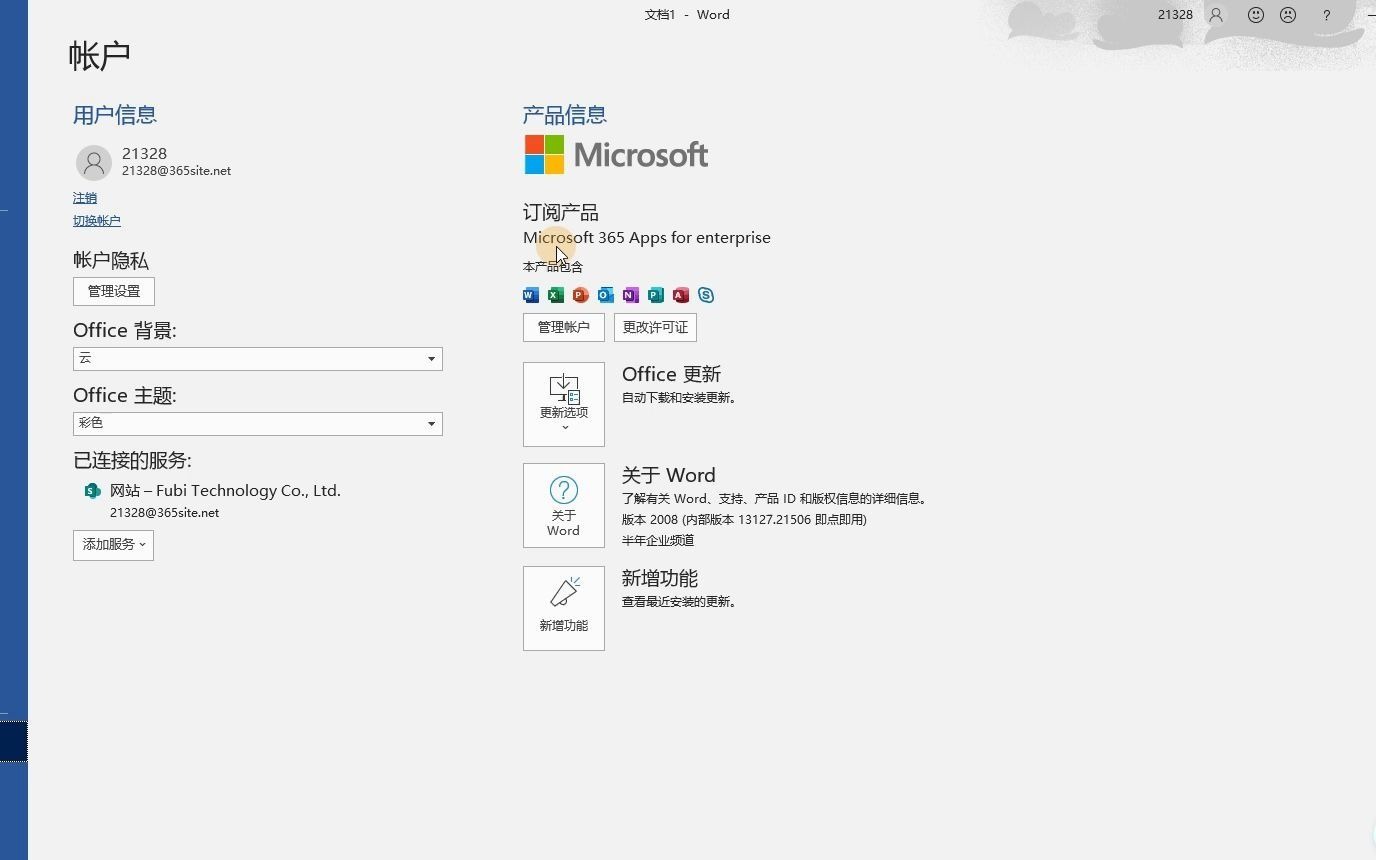Click the 更改许可证 change license button

tap(655, 327)
